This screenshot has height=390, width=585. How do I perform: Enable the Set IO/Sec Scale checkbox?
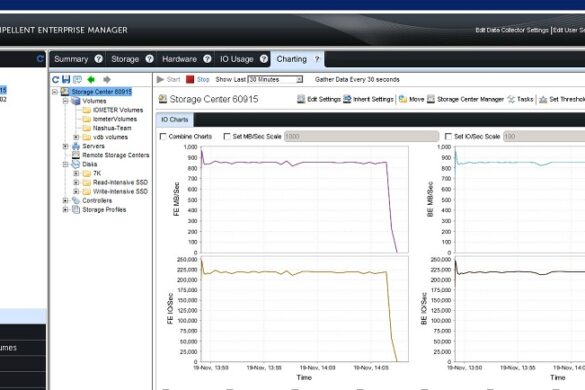coord(448,137)
